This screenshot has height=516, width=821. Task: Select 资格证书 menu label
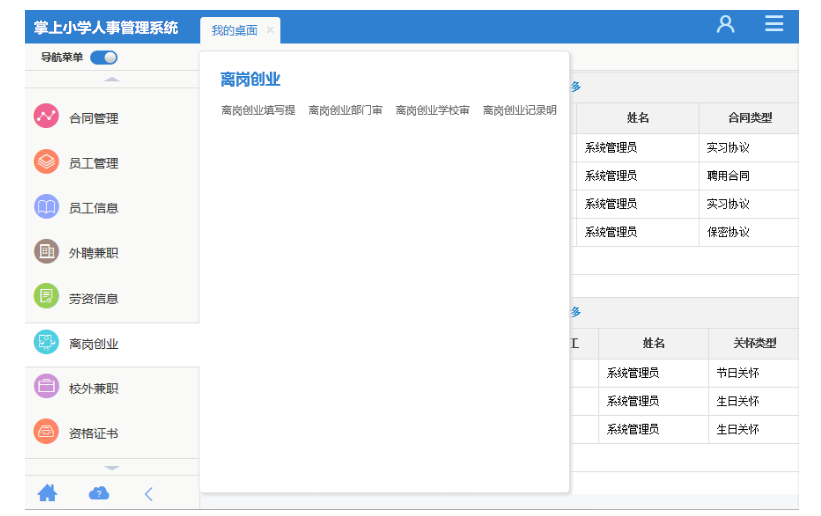[94, 434]
